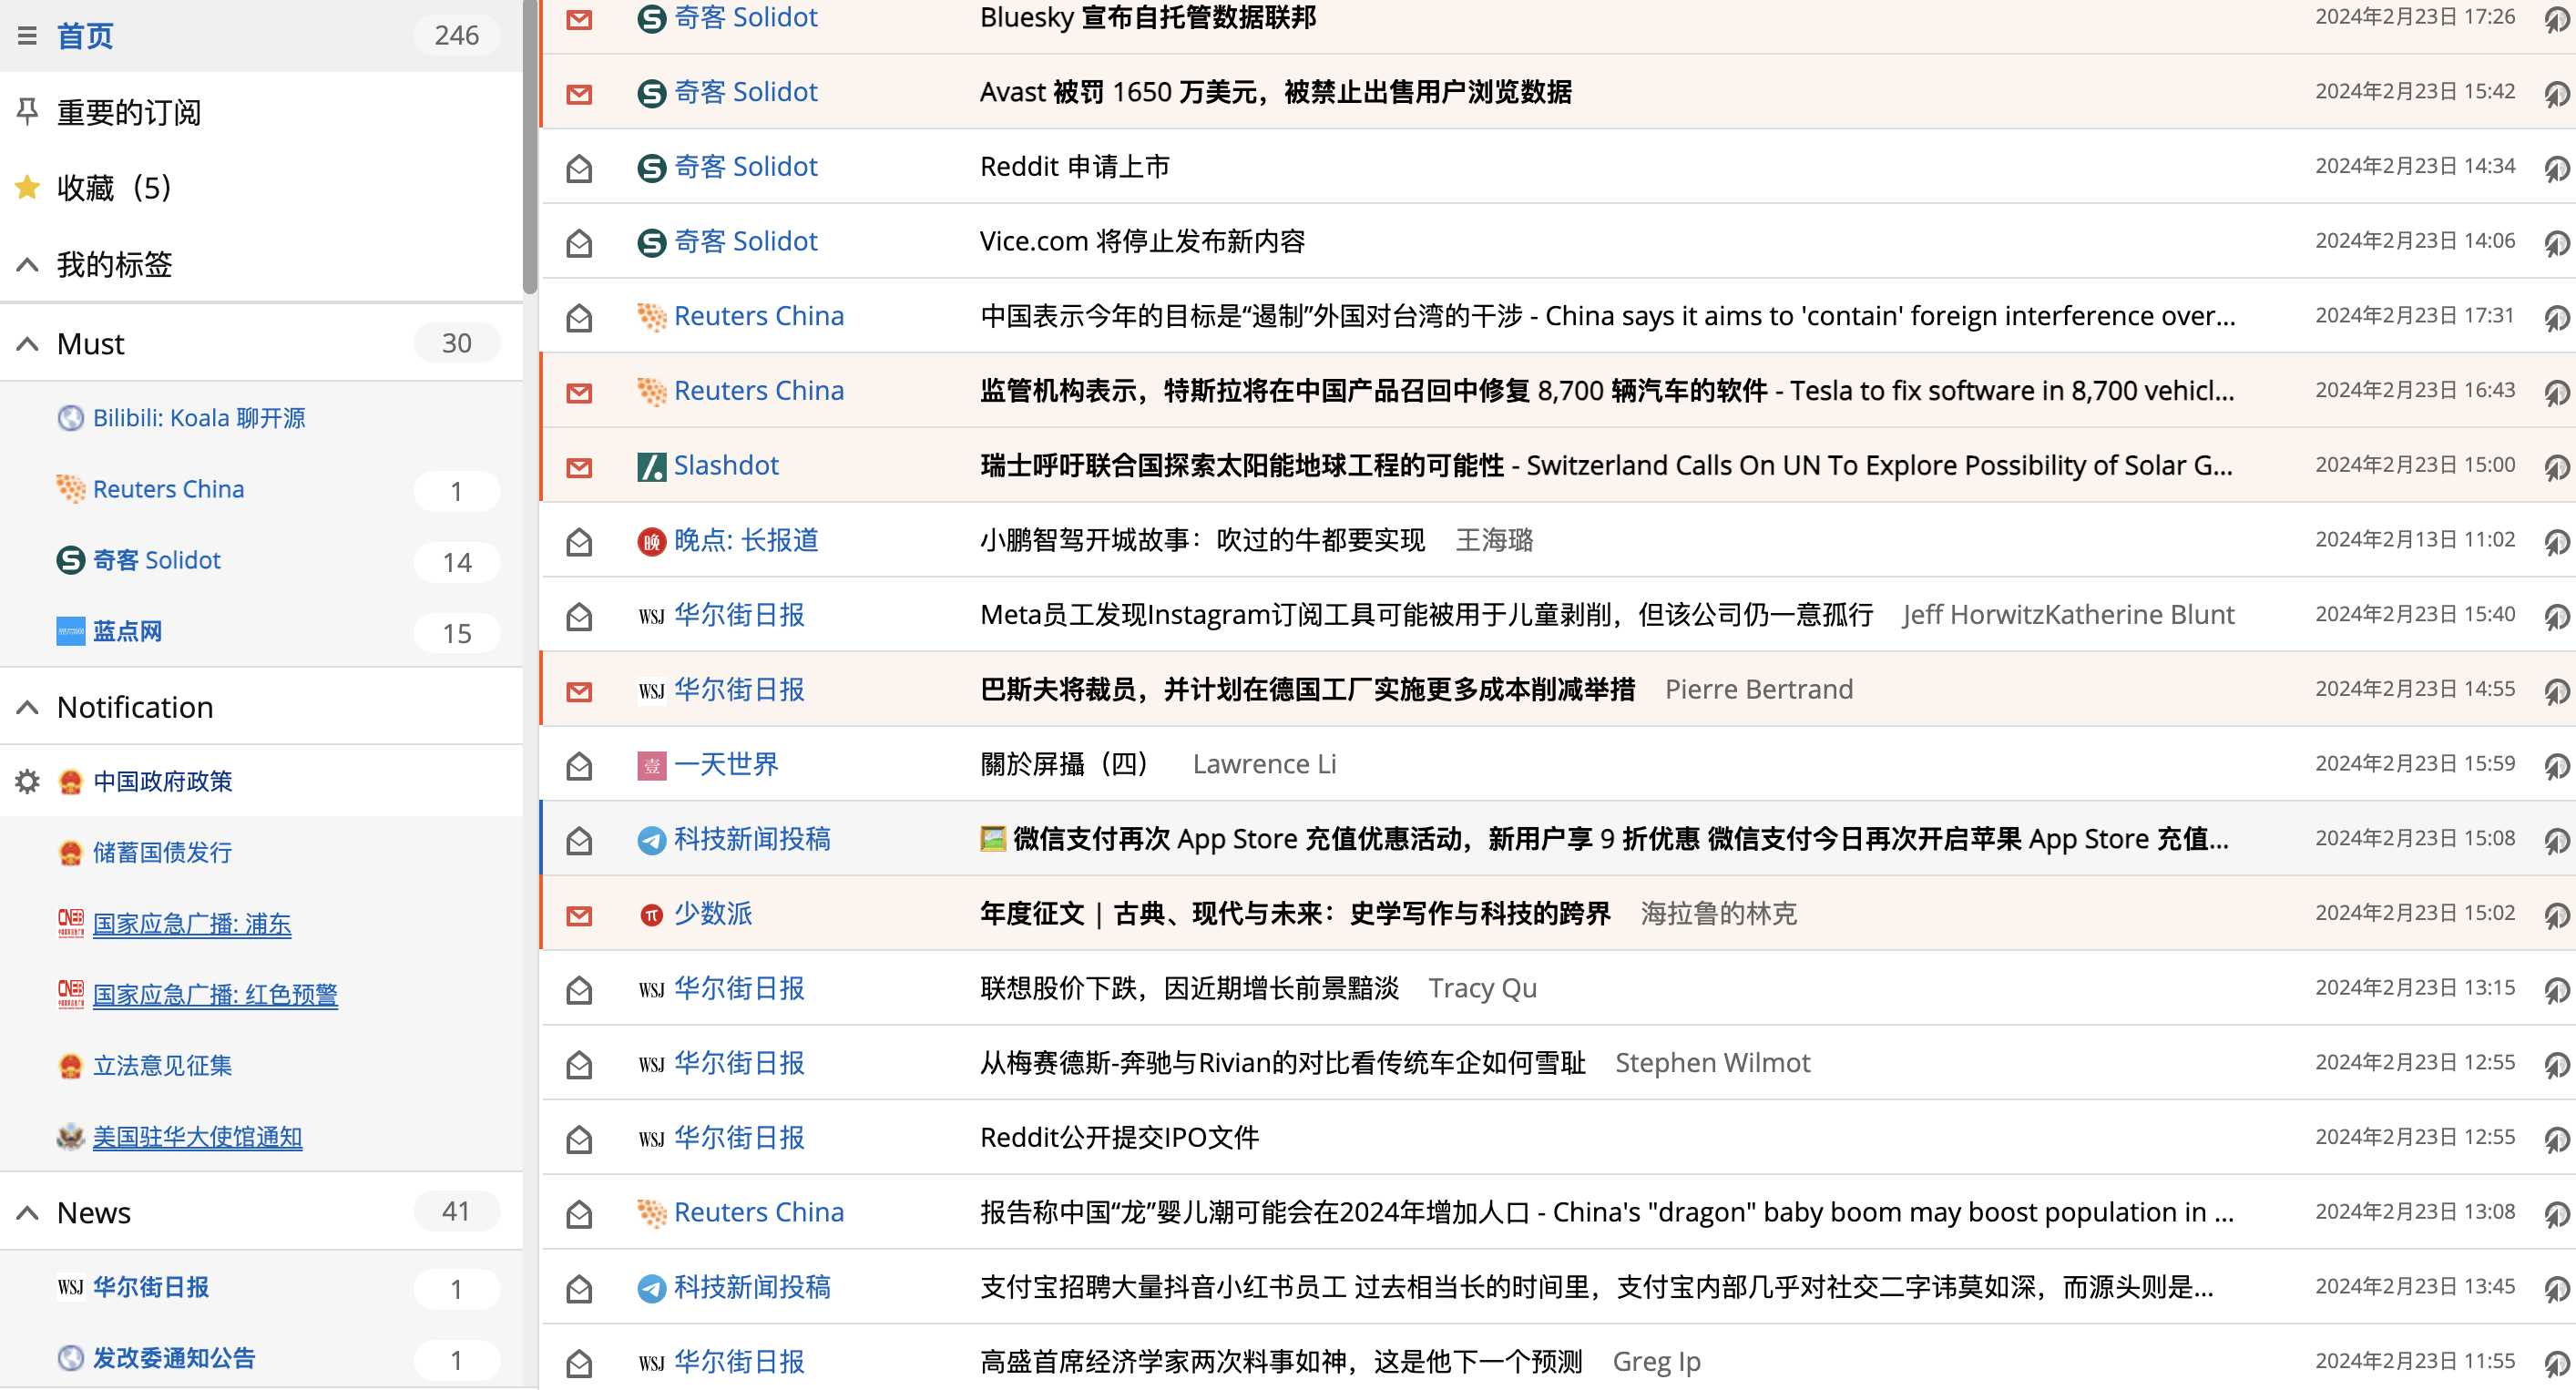Toggle the read status of the 巴斯夫将裁员 article
This screenshot has width=2576, height=1390.
coord(579,690)
